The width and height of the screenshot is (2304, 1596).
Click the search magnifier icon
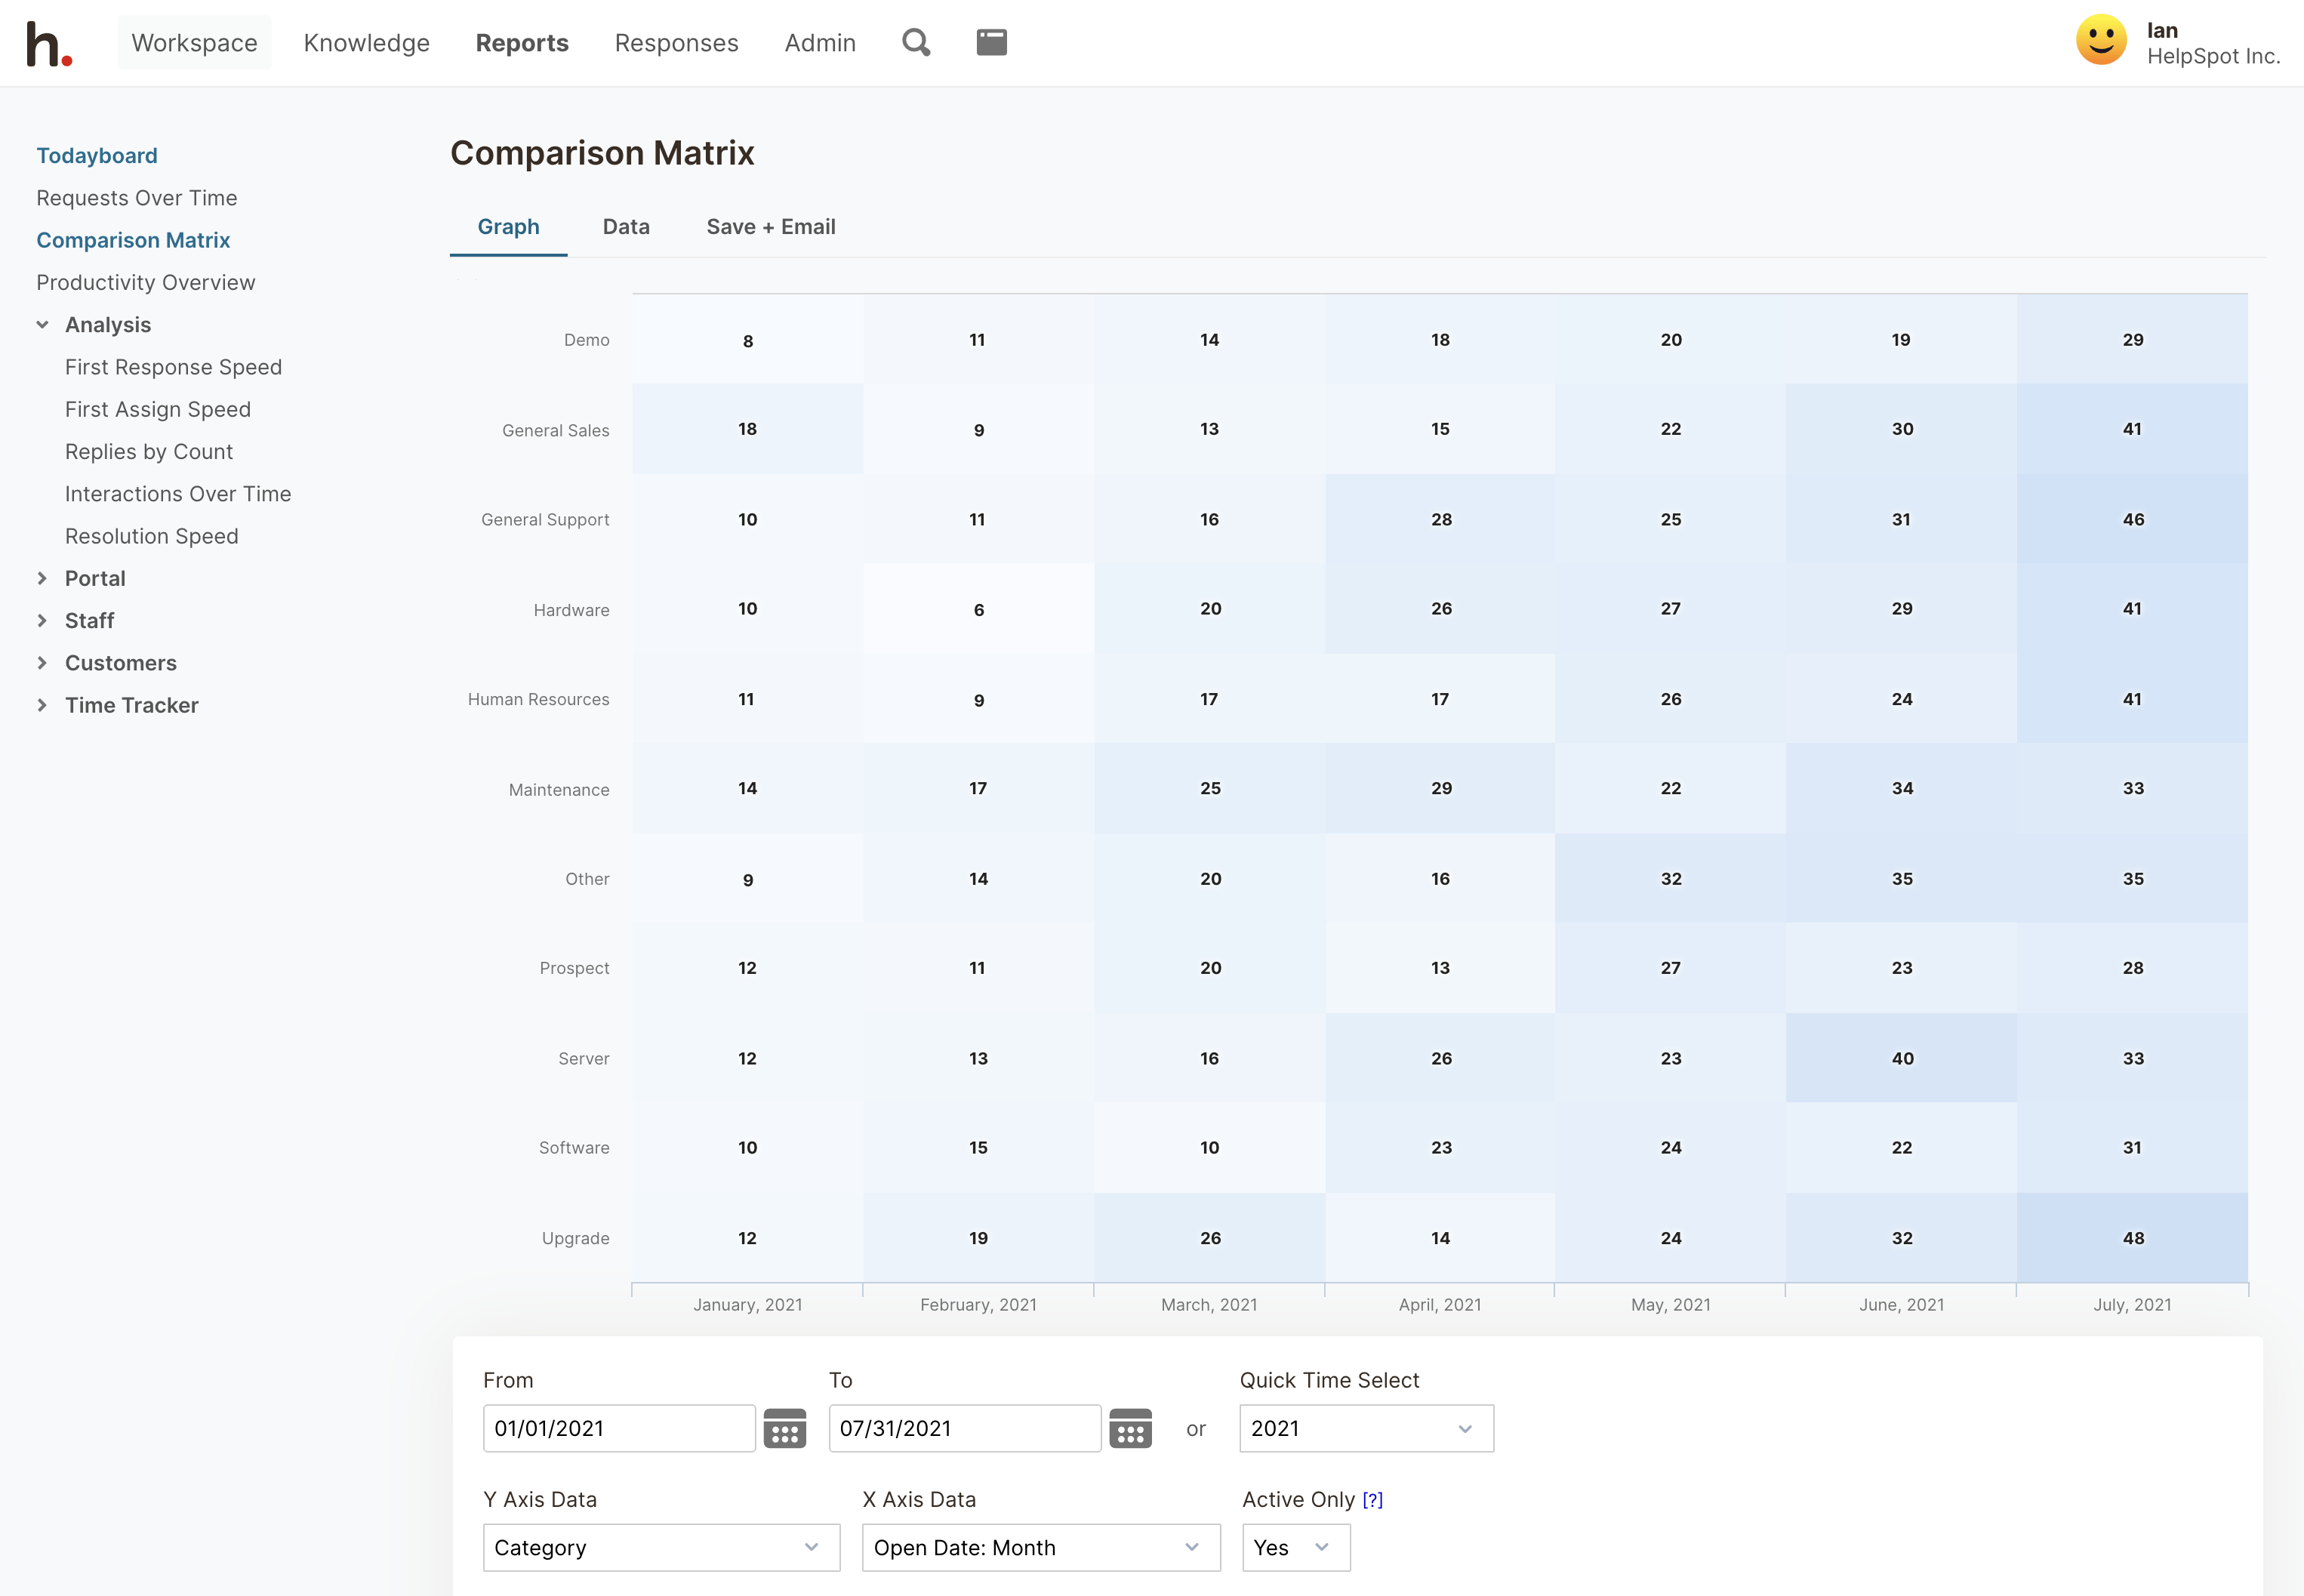coord(915,42)
